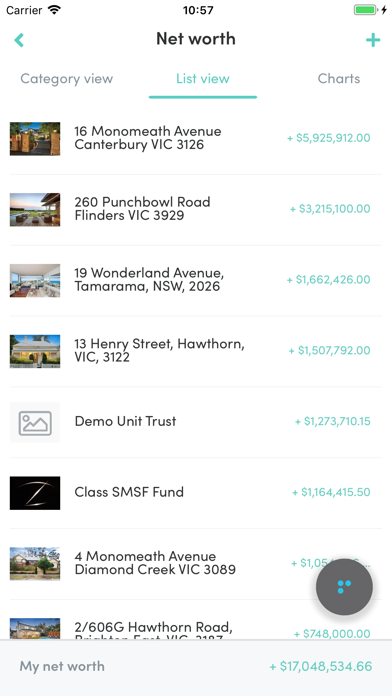This screenshot has height=696, width=392.
Task: Open 260 Punchbowl Road property photo
Action: 35,210
